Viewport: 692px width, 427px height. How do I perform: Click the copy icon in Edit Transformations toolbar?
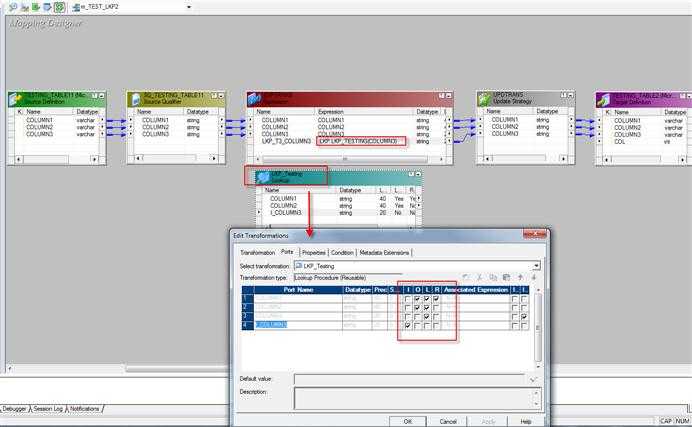coord(493,277)
